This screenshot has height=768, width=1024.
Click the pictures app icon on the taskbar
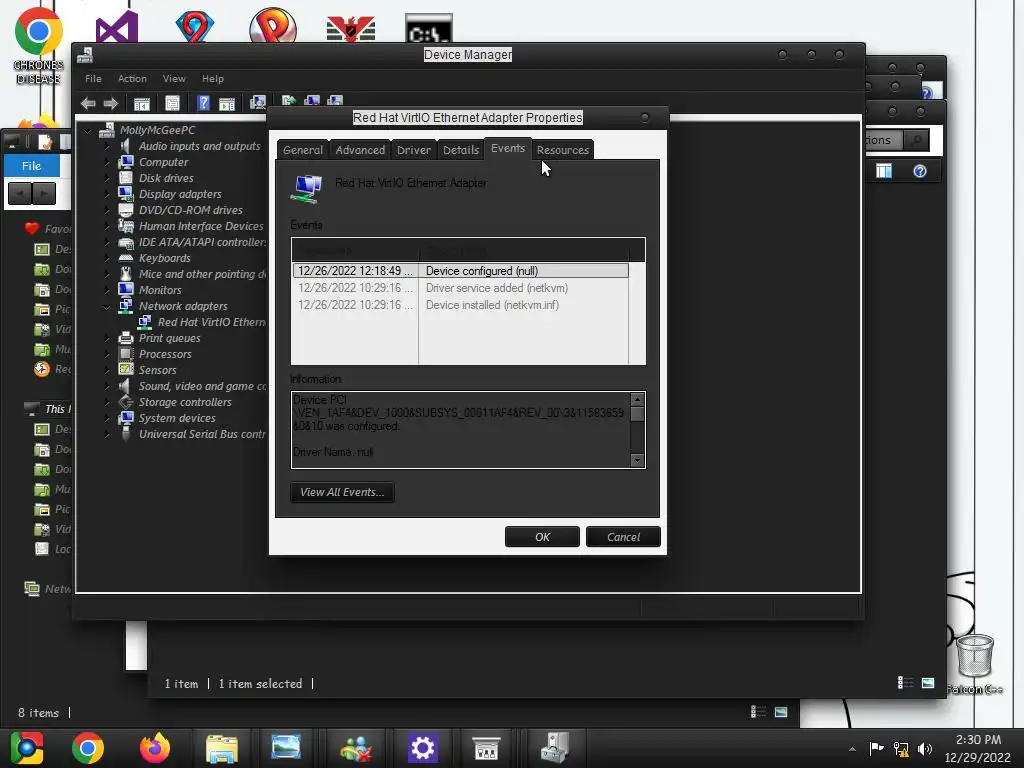pyautogui.click(x=286, y=748)
